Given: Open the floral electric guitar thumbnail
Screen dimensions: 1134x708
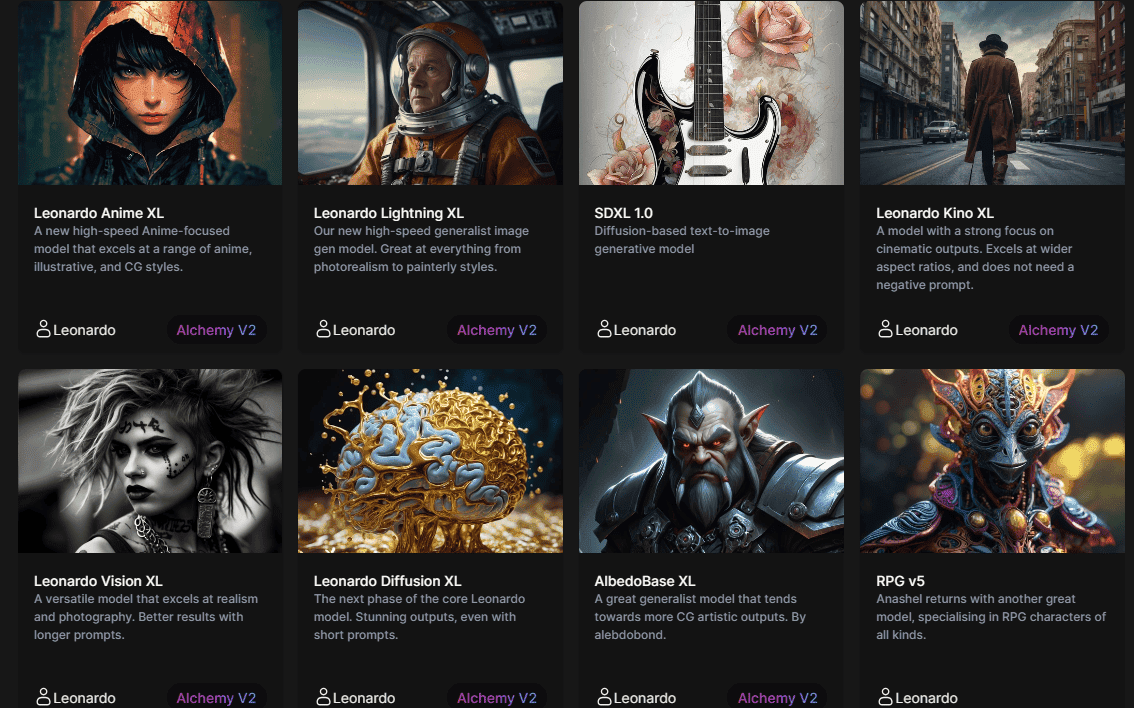Looking at the screenshot, I should pyautogui.click(x=711, y=92).
